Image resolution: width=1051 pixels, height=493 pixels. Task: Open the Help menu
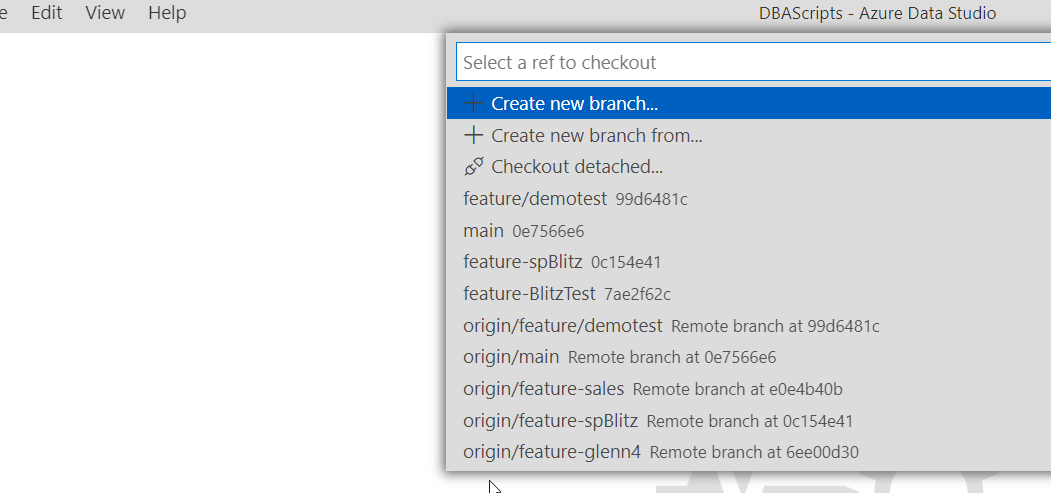[167, 13]
